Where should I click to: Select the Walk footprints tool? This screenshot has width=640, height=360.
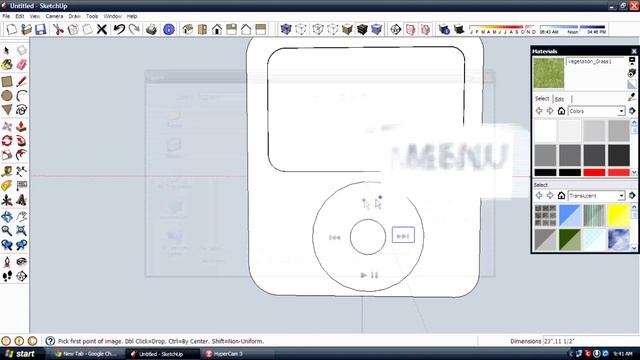coord(7,276)
